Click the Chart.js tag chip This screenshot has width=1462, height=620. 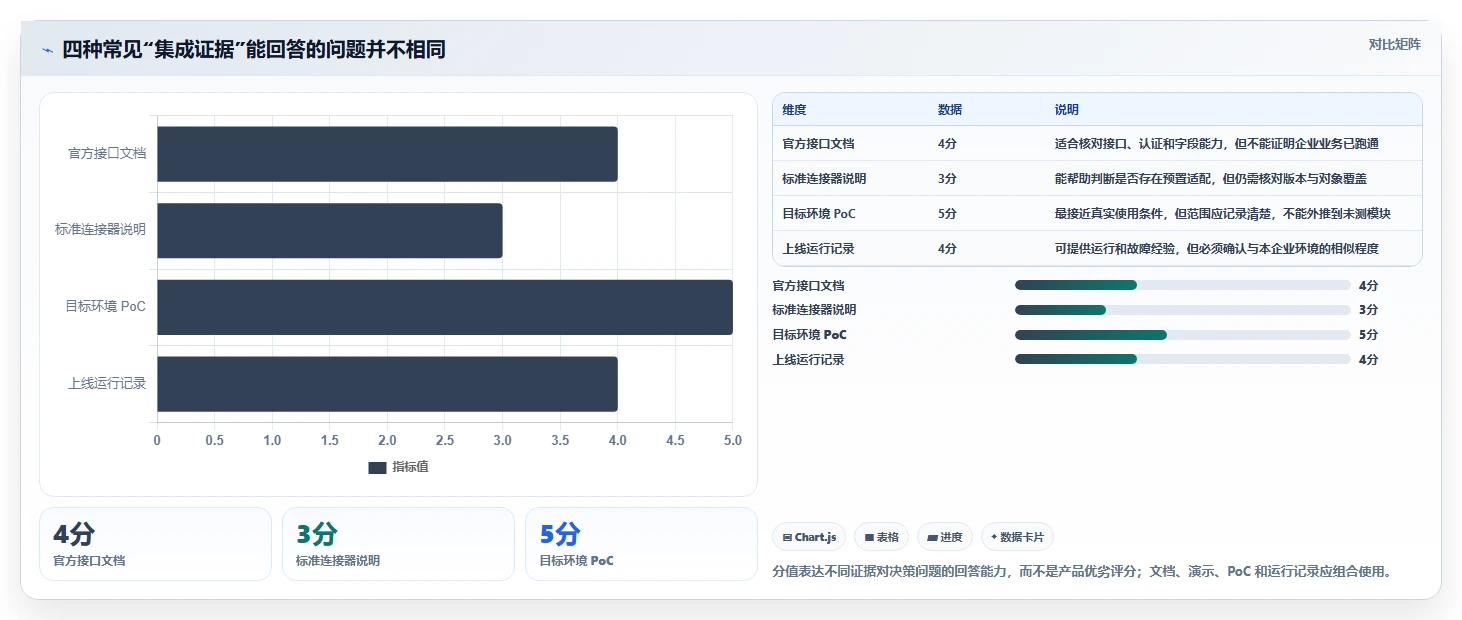point(809,537)
